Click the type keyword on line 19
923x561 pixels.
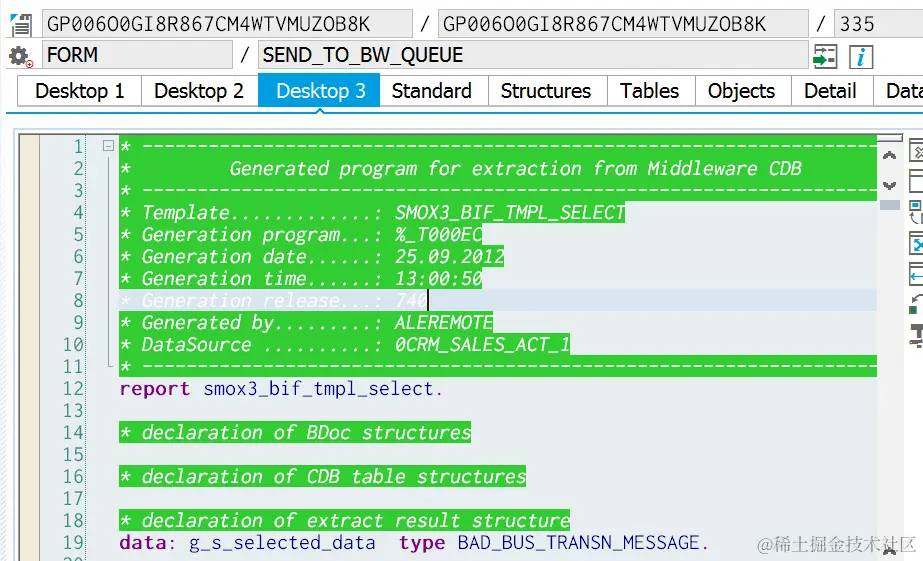tap(421, 542)
